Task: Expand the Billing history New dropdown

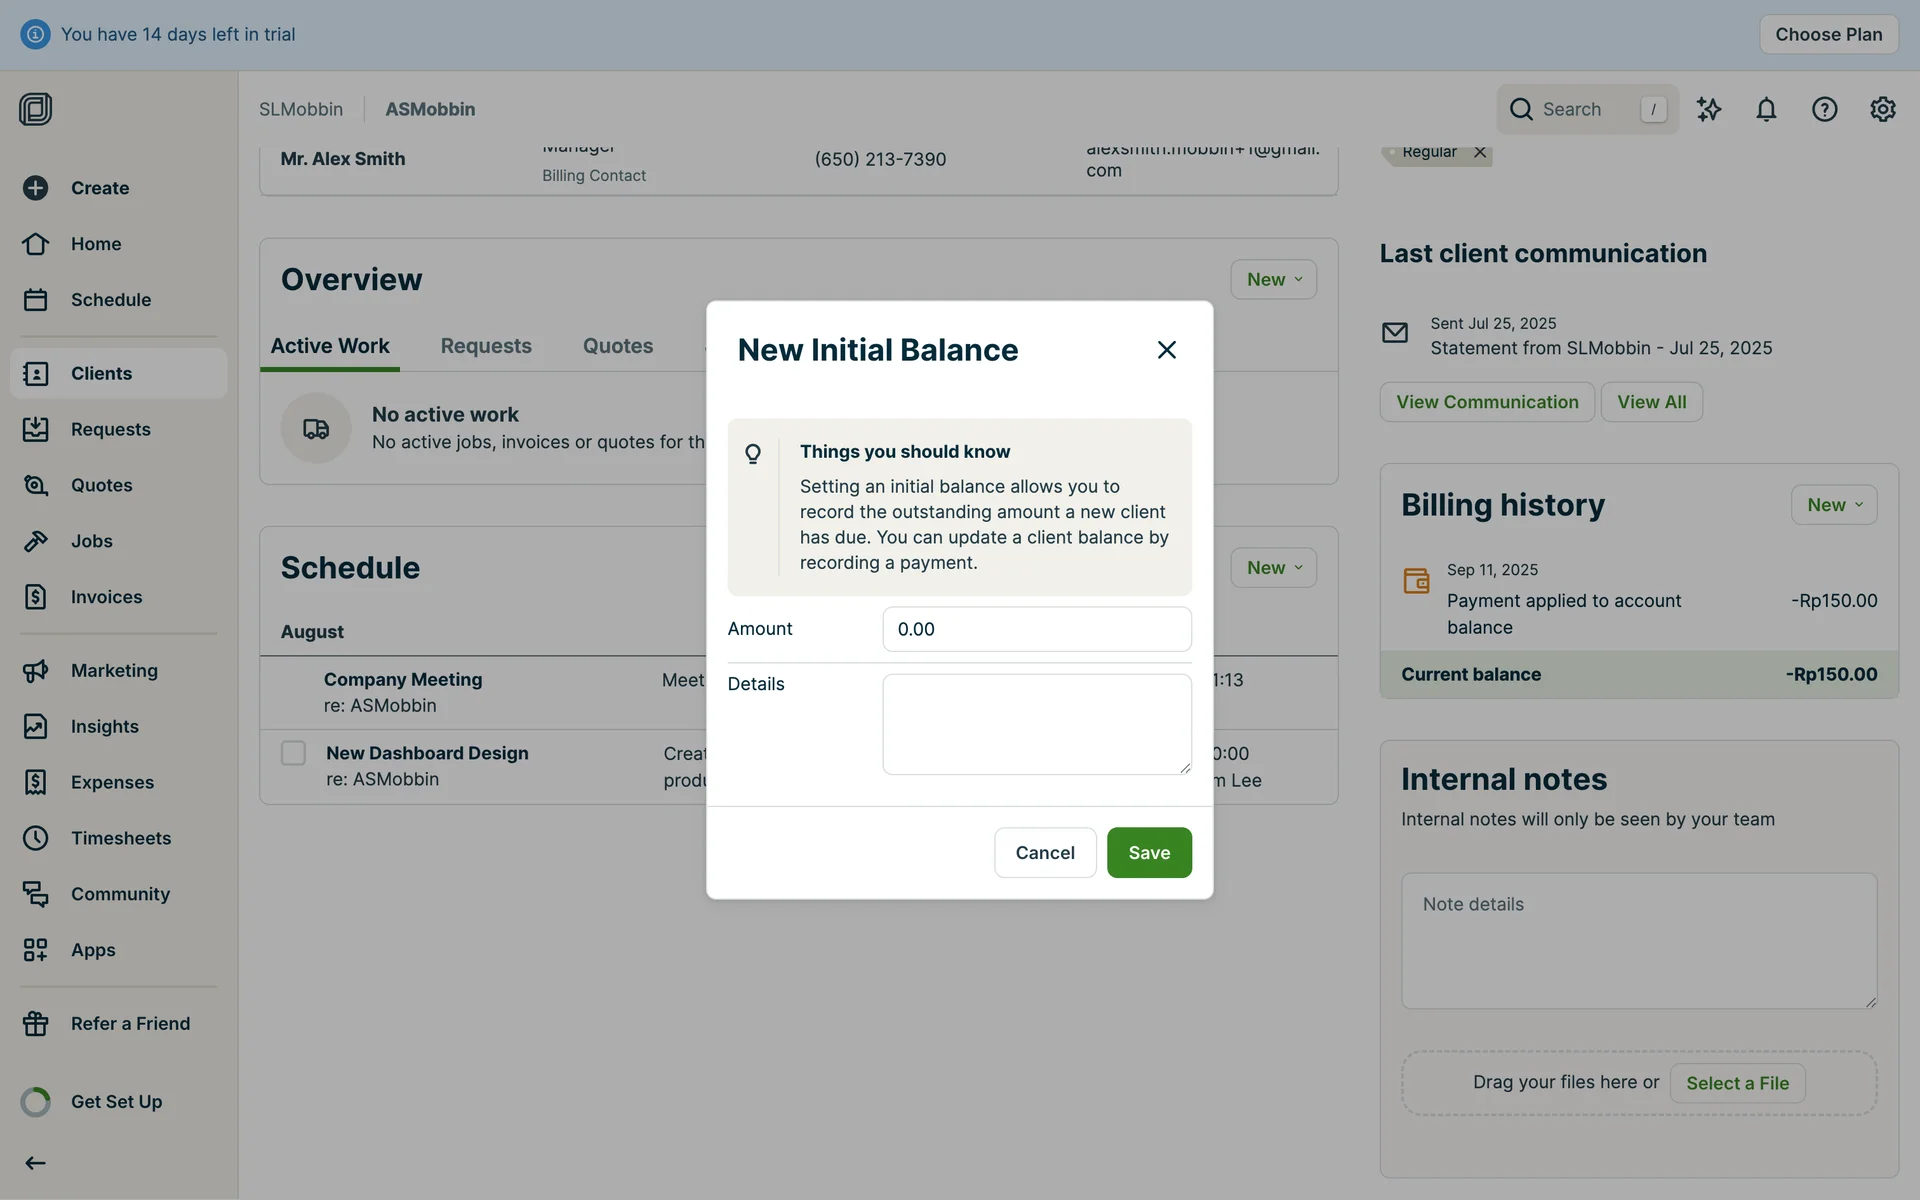Action: [x=1833, y=505]
